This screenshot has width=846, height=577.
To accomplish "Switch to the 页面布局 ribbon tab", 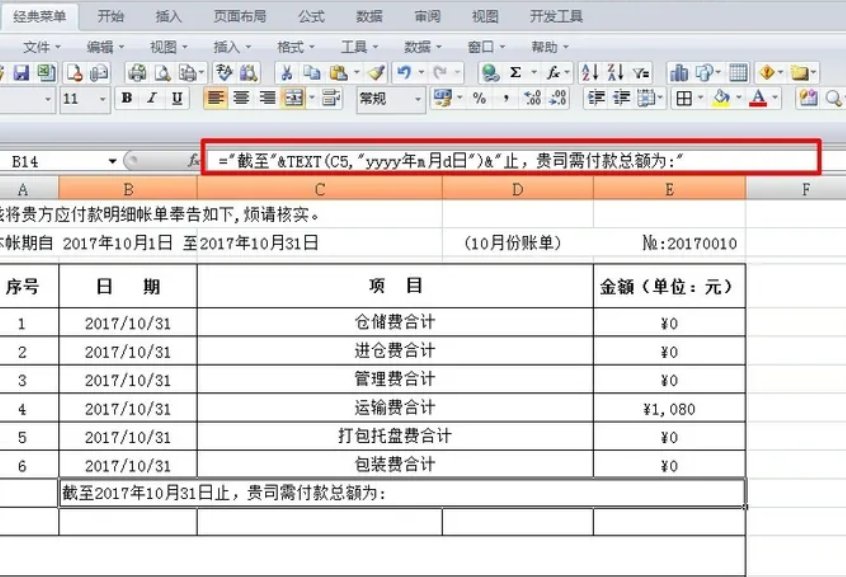I will click(x=240, y=16).
